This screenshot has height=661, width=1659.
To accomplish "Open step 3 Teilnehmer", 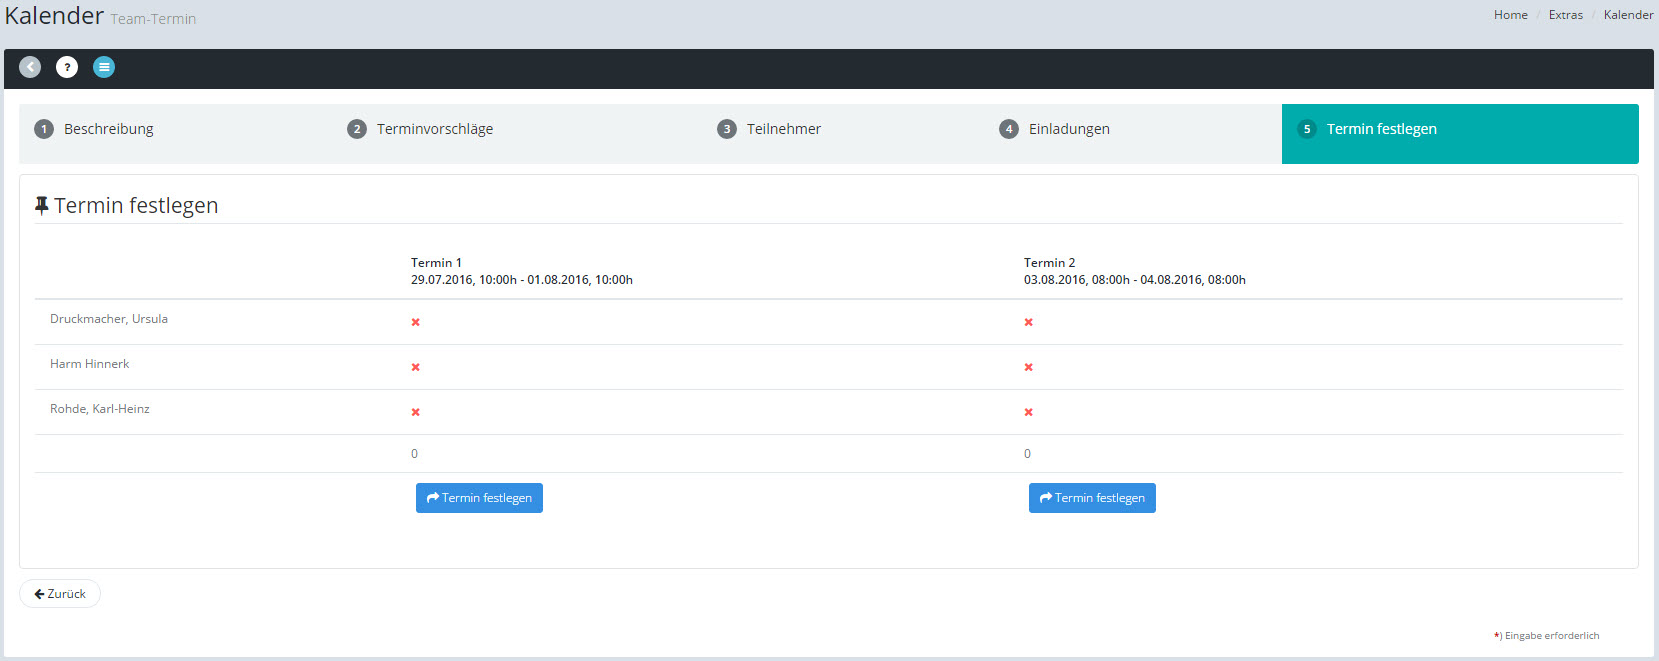I will coord(783,129).
